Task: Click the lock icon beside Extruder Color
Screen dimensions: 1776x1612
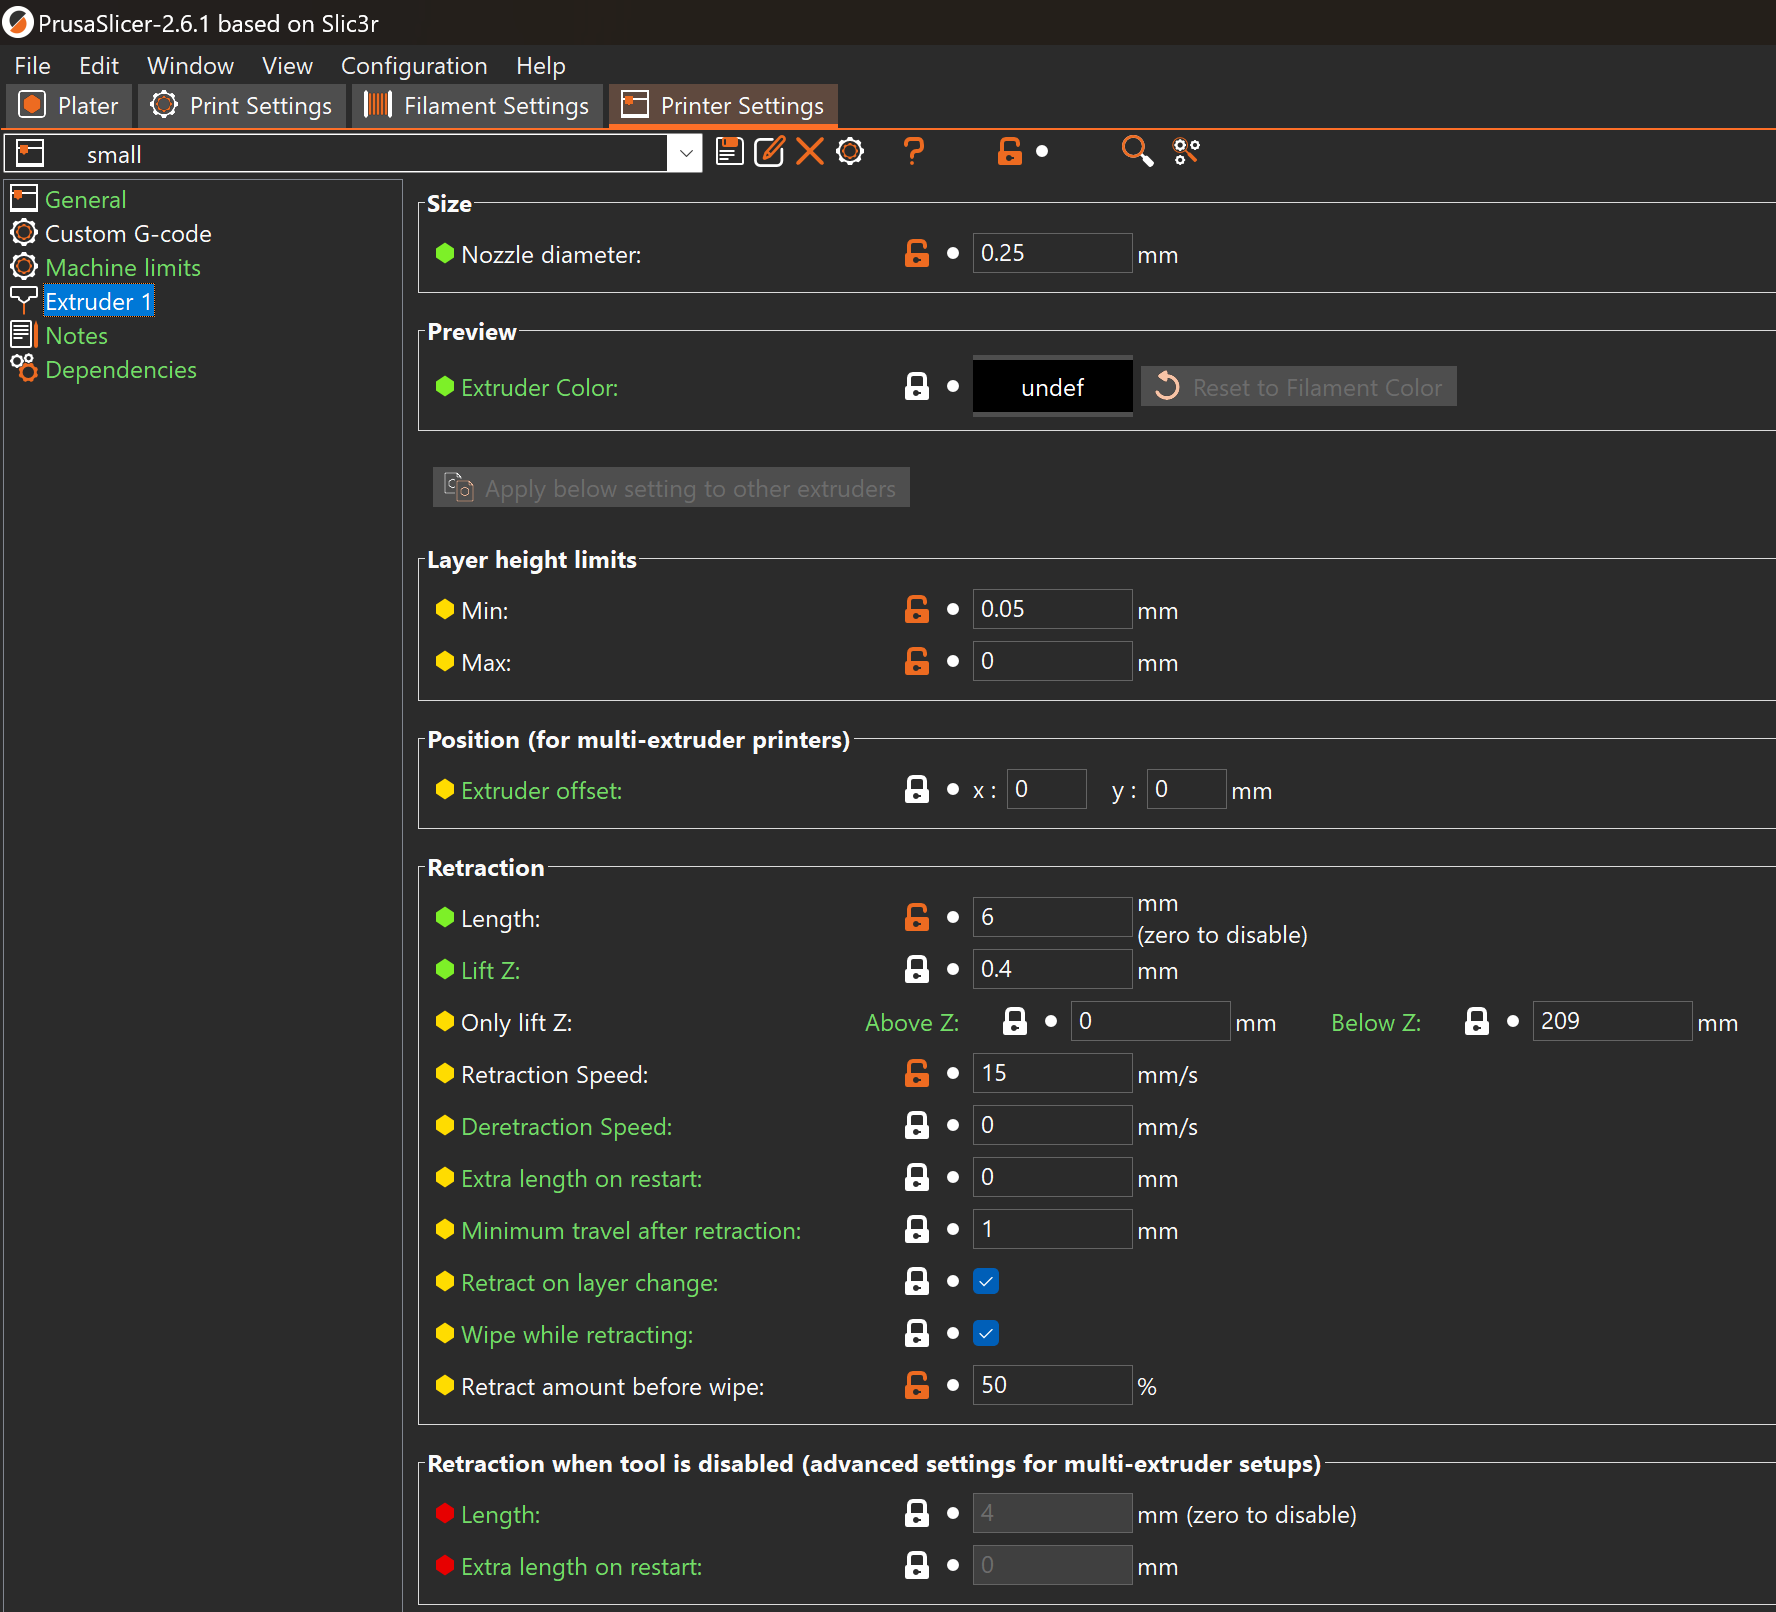Action: pos(917,387)
